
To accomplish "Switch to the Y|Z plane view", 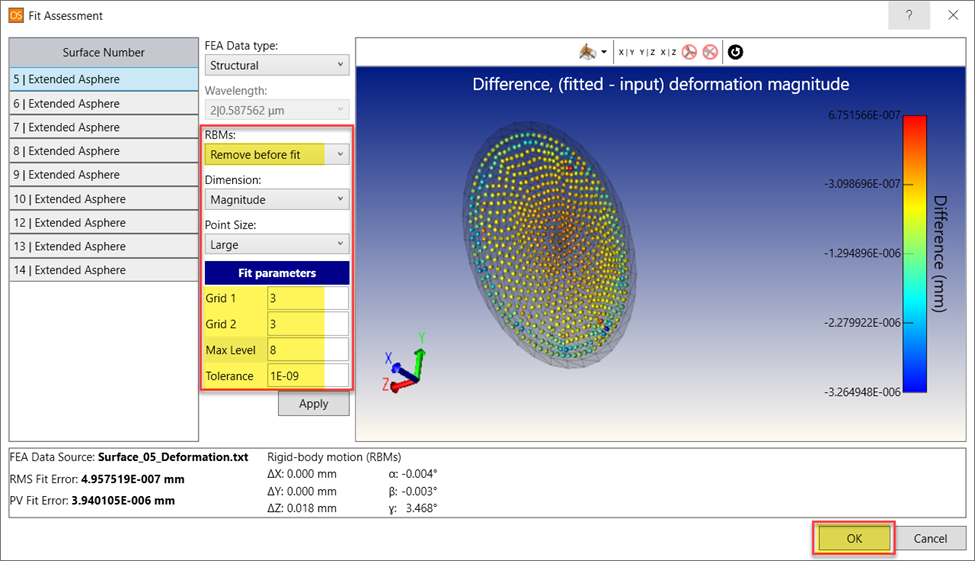I will point(647,52).
